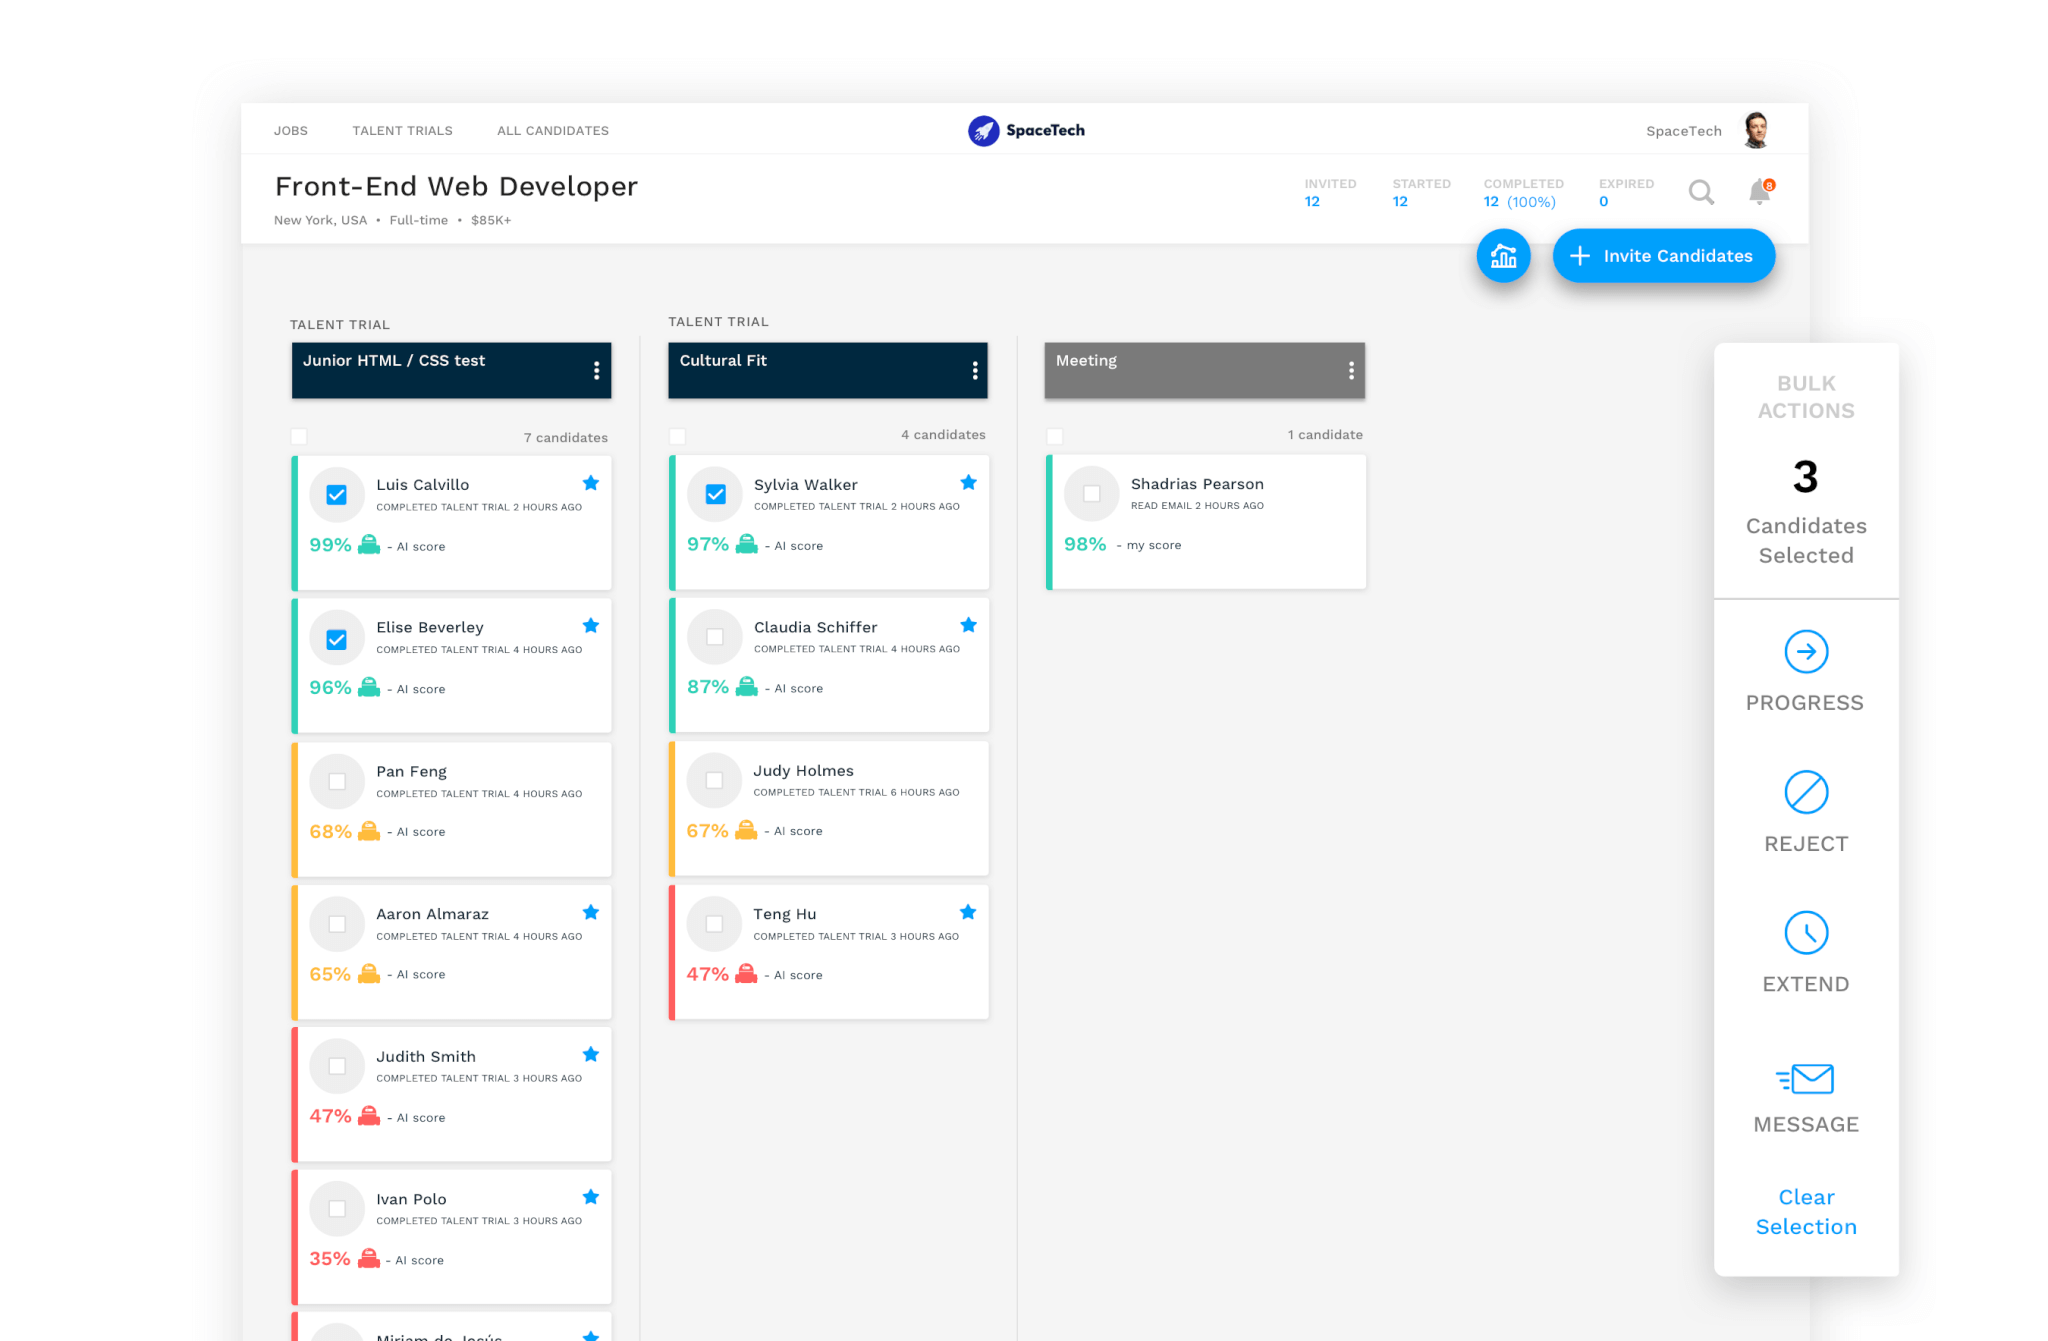
Task: Check select-all box above Meeting column
Action: click(x=1054, y=436)
